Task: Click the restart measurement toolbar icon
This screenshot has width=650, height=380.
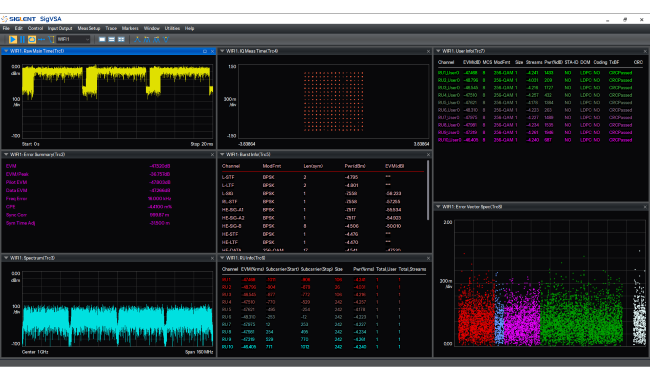Action: (32, 39)
